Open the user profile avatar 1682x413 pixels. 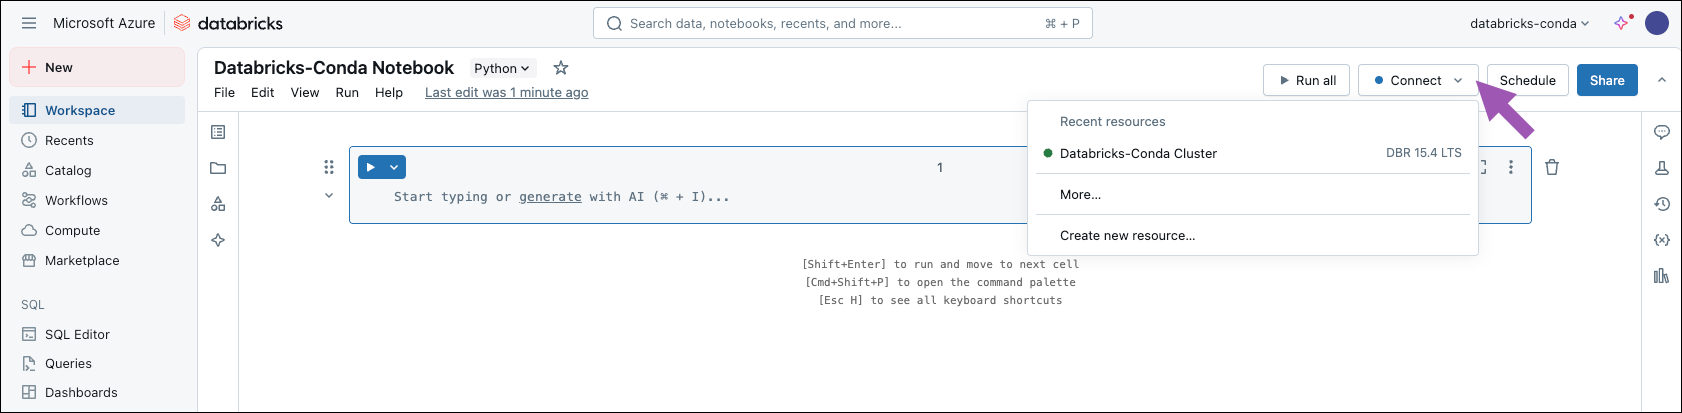coord(1657,23)
